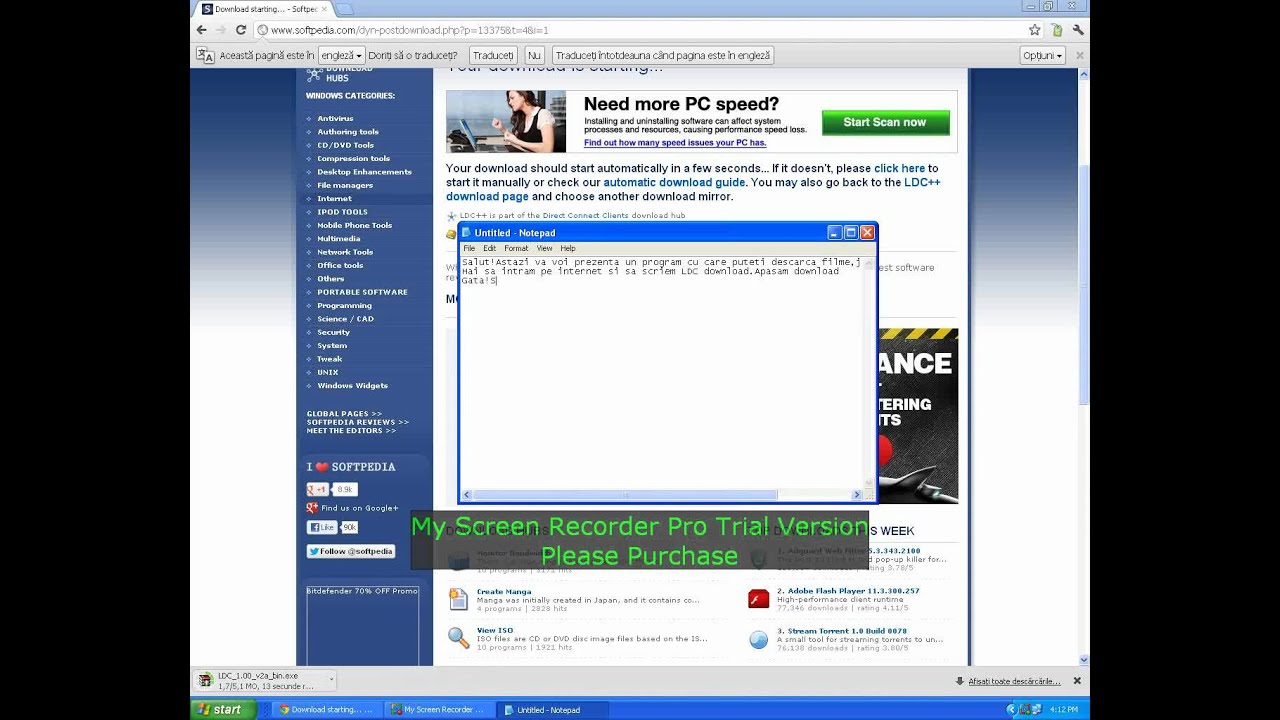Bookmark this page with the star icon

[1035, 30]
